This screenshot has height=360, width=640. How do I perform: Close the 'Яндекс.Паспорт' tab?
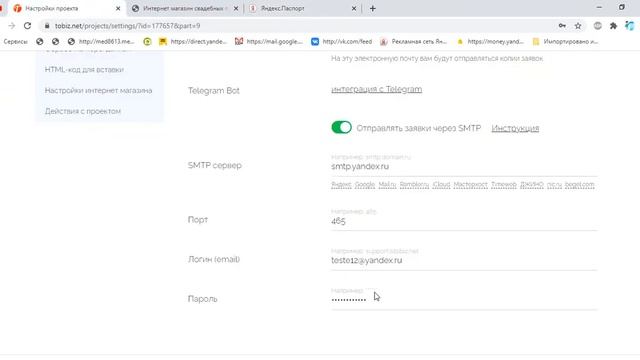(x=354, y=8)
